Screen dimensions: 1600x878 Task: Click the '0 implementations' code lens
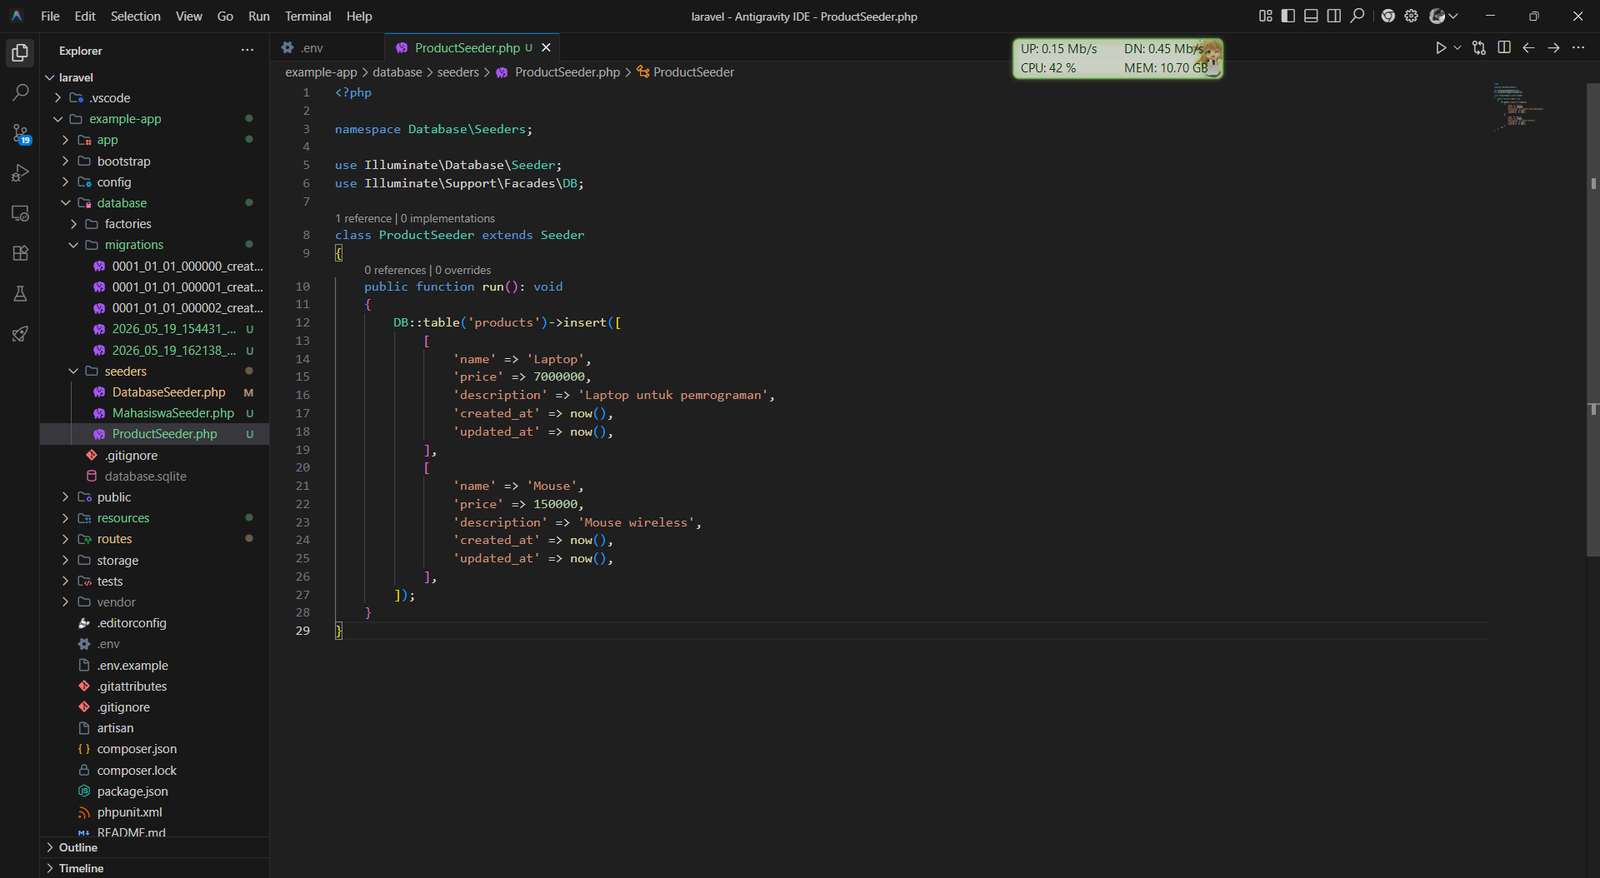click(x=448, y=218)
